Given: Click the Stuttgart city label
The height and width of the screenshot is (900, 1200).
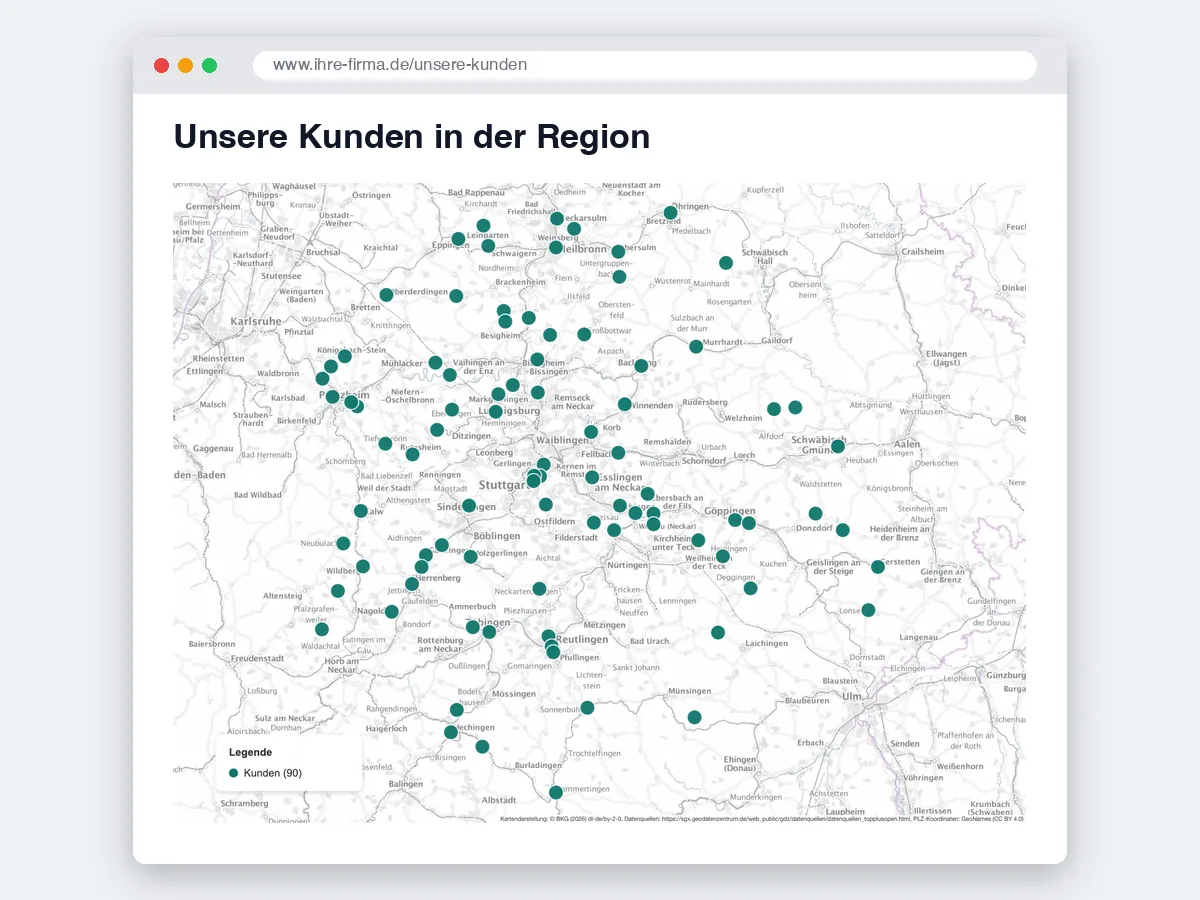Looking at the screenshot, I should click(x=503, y=485).
